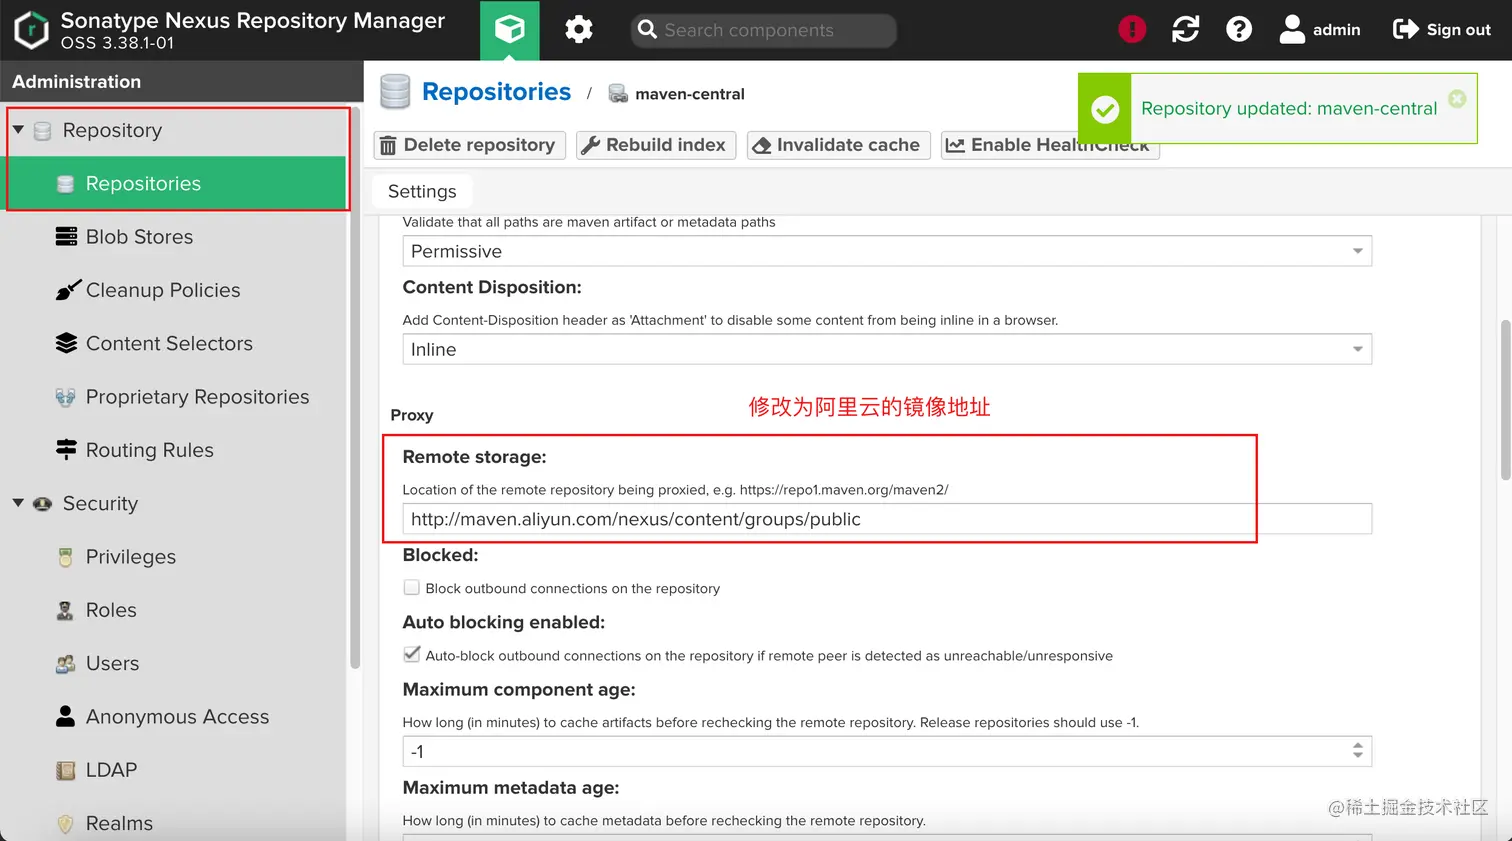Dismiss the Repository updated notification
The width and height of the screenshot is (1512, 841).
pos(1457,99)
